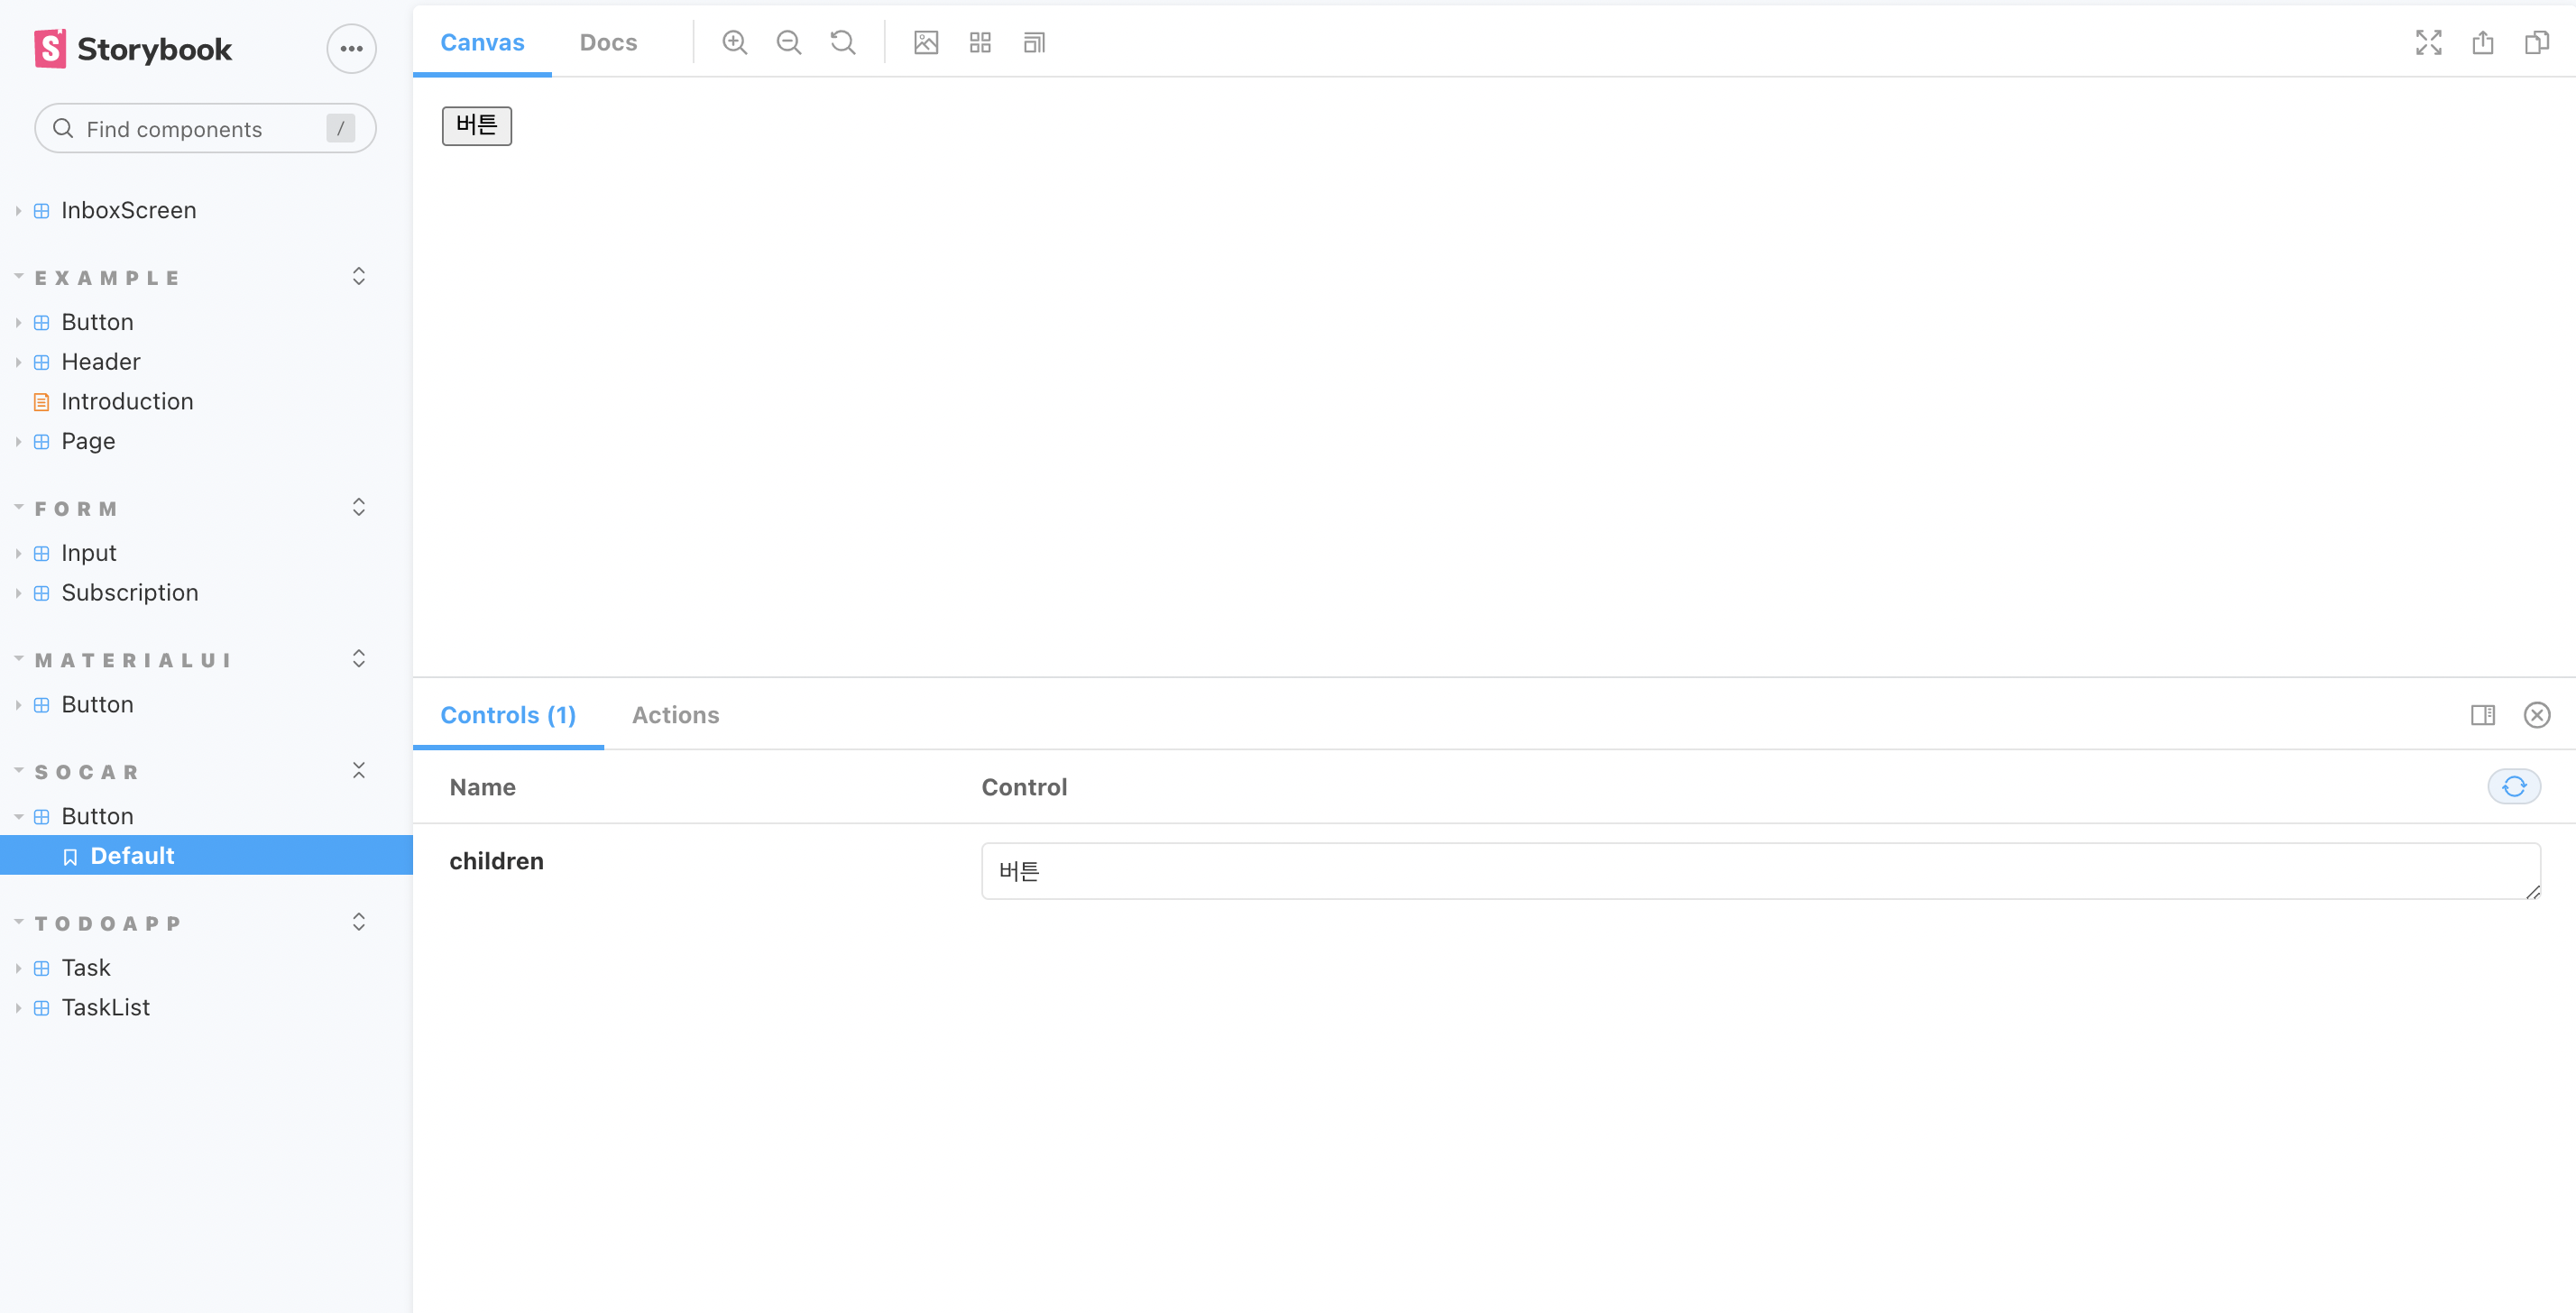
Task: Toggle the grid overlay icon
Action: (x=980, y=42)
